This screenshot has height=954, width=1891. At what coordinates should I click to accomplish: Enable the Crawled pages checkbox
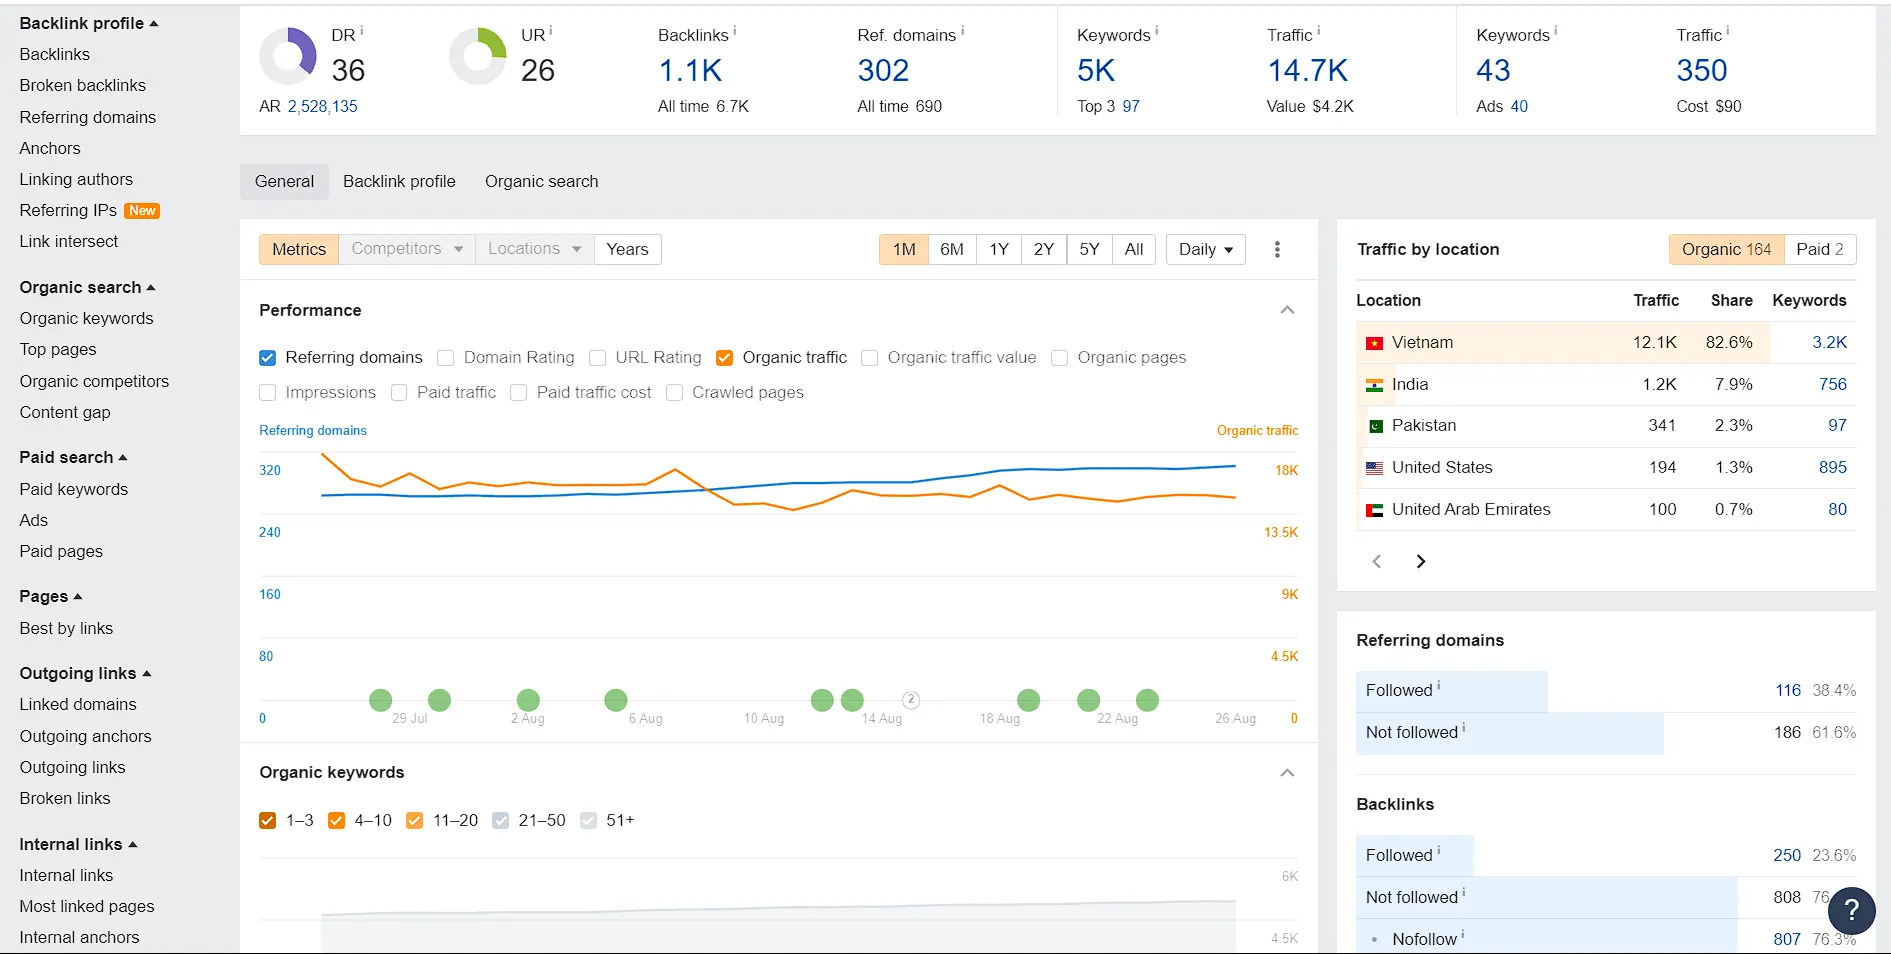pos(675,393)
